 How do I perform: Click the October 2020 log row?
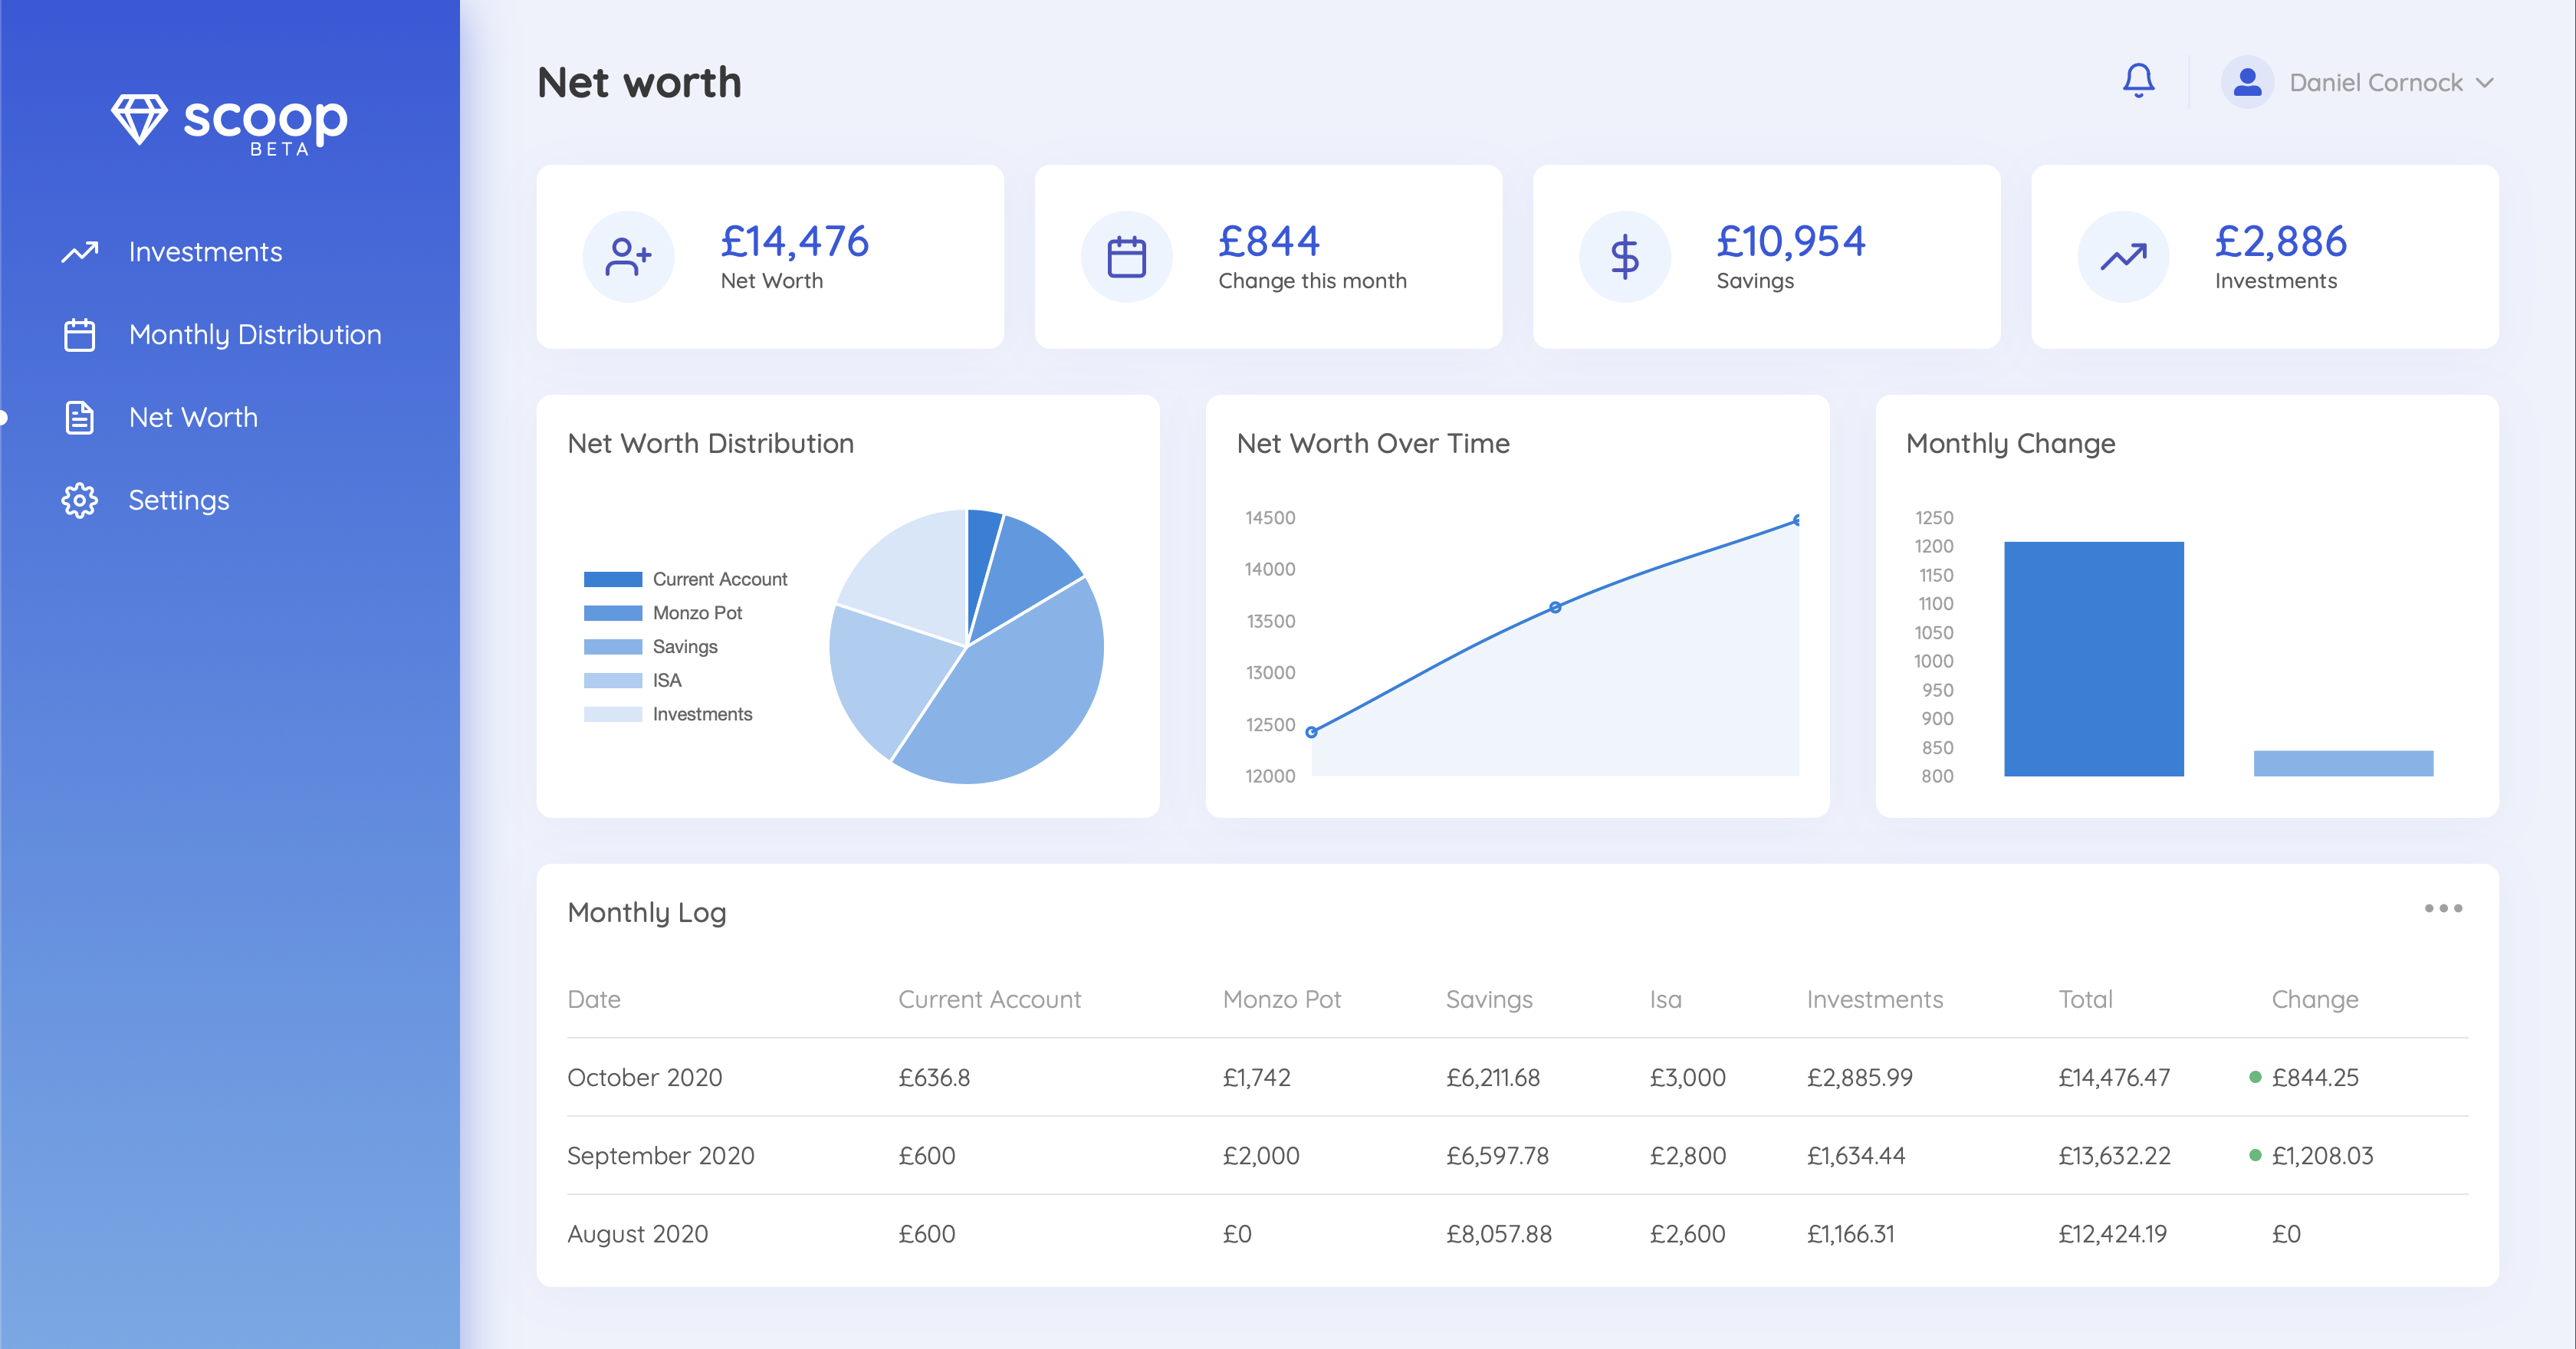[644, 1077]
